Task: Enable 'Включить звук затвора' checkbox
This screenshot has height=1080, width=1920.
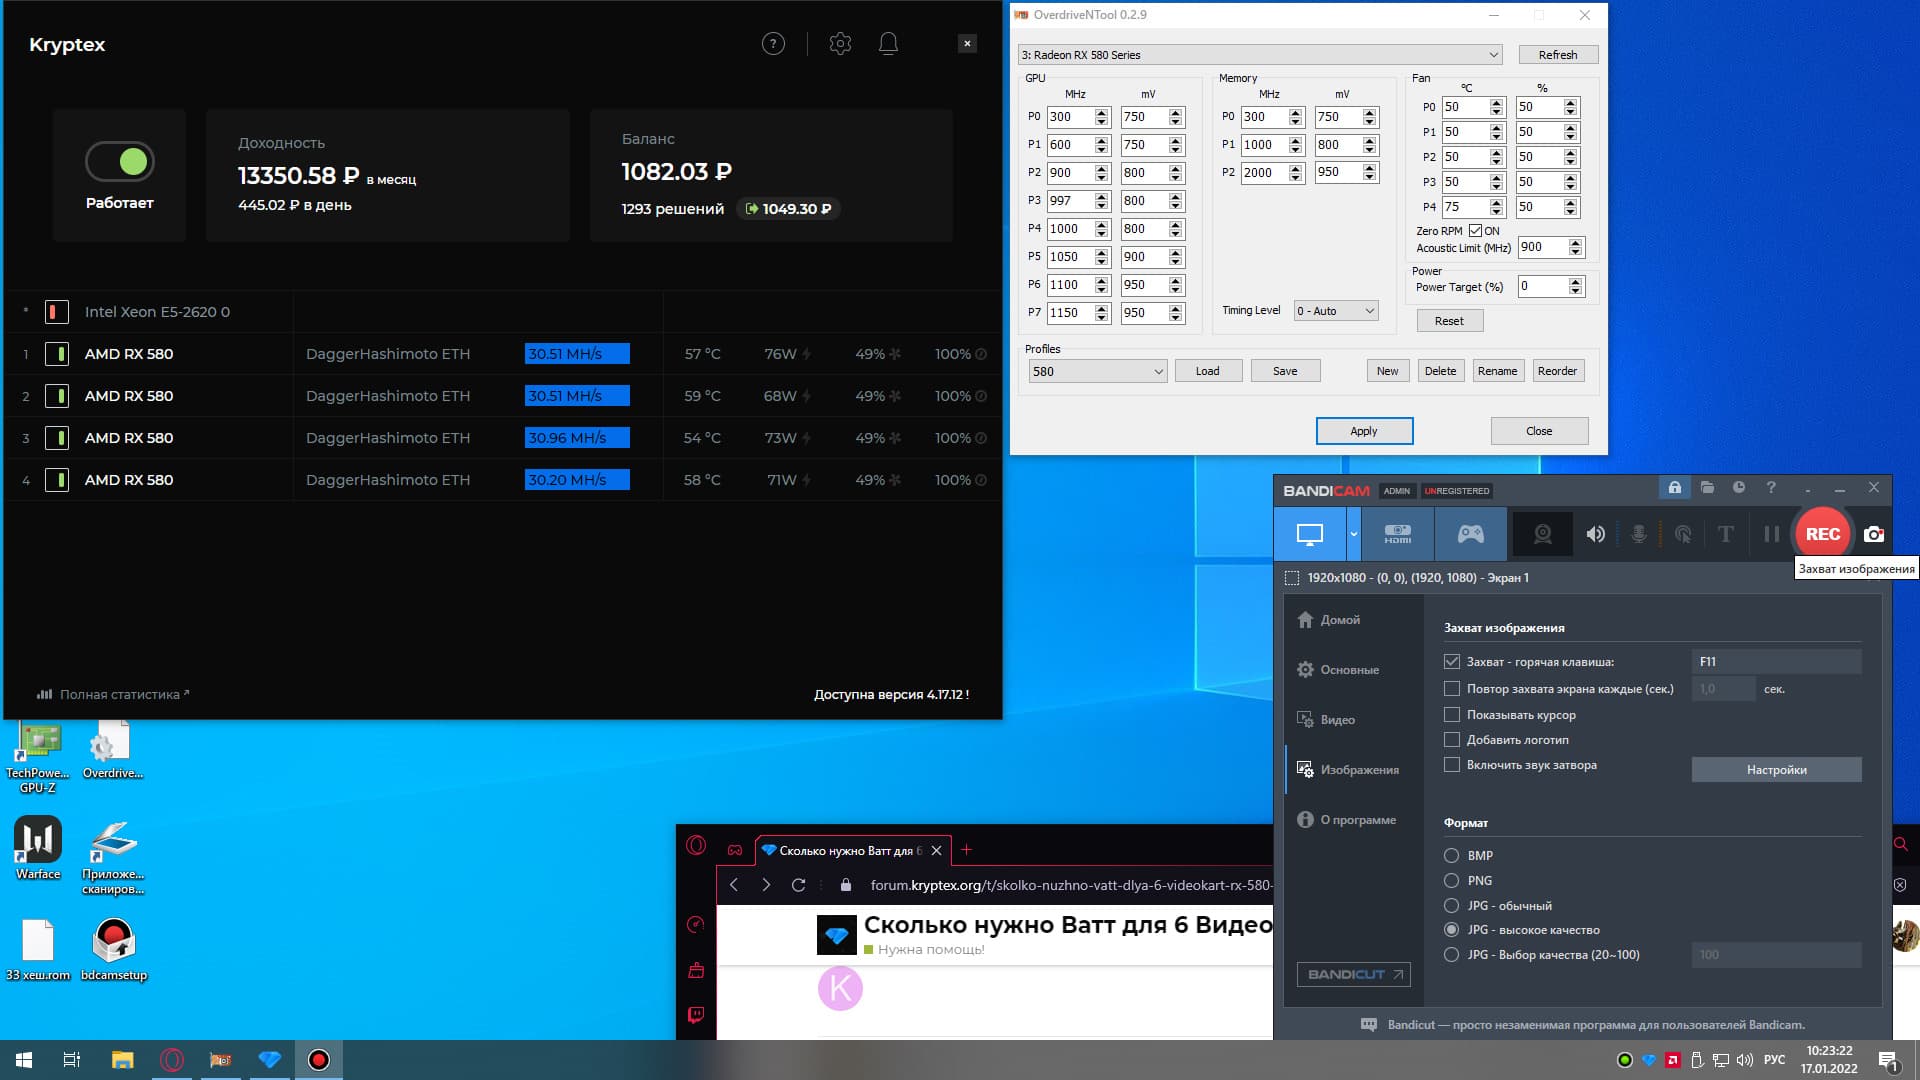Action: tap(1452, 765)
